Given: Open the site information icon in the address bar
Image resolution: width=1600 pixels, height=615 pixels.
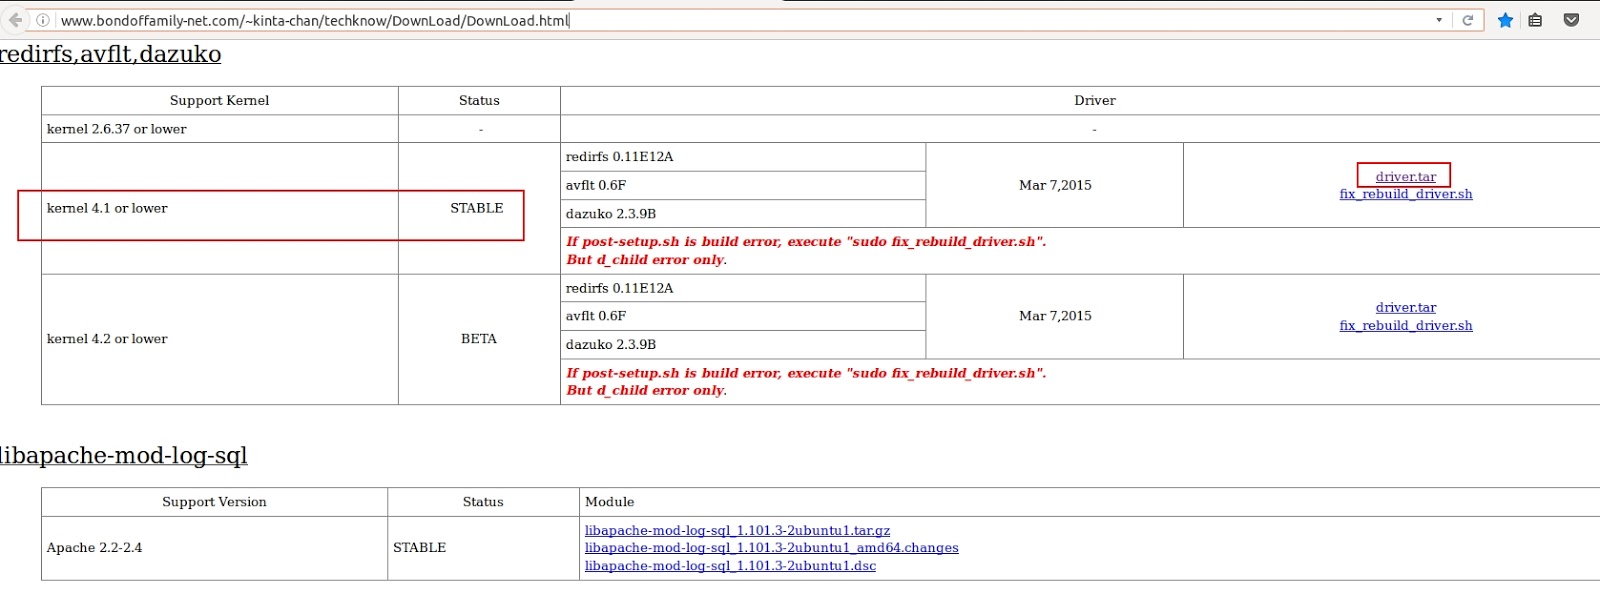Looking at the screenshot, I should pyautogui.click(x=43, y=20).
